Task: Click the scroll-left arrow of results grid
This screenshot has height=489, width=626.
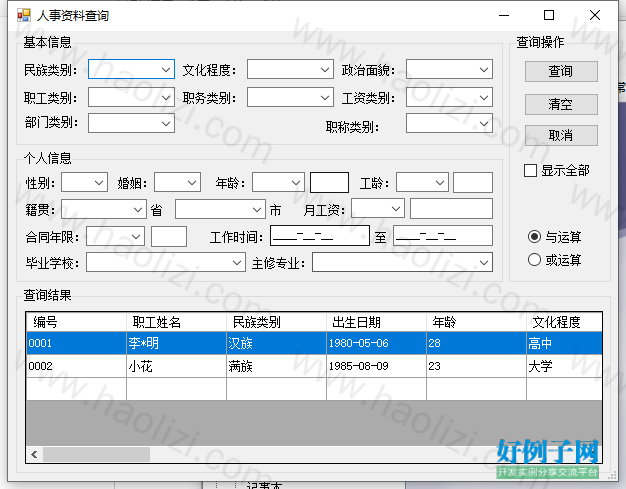Action: click(x=34, y=454)
